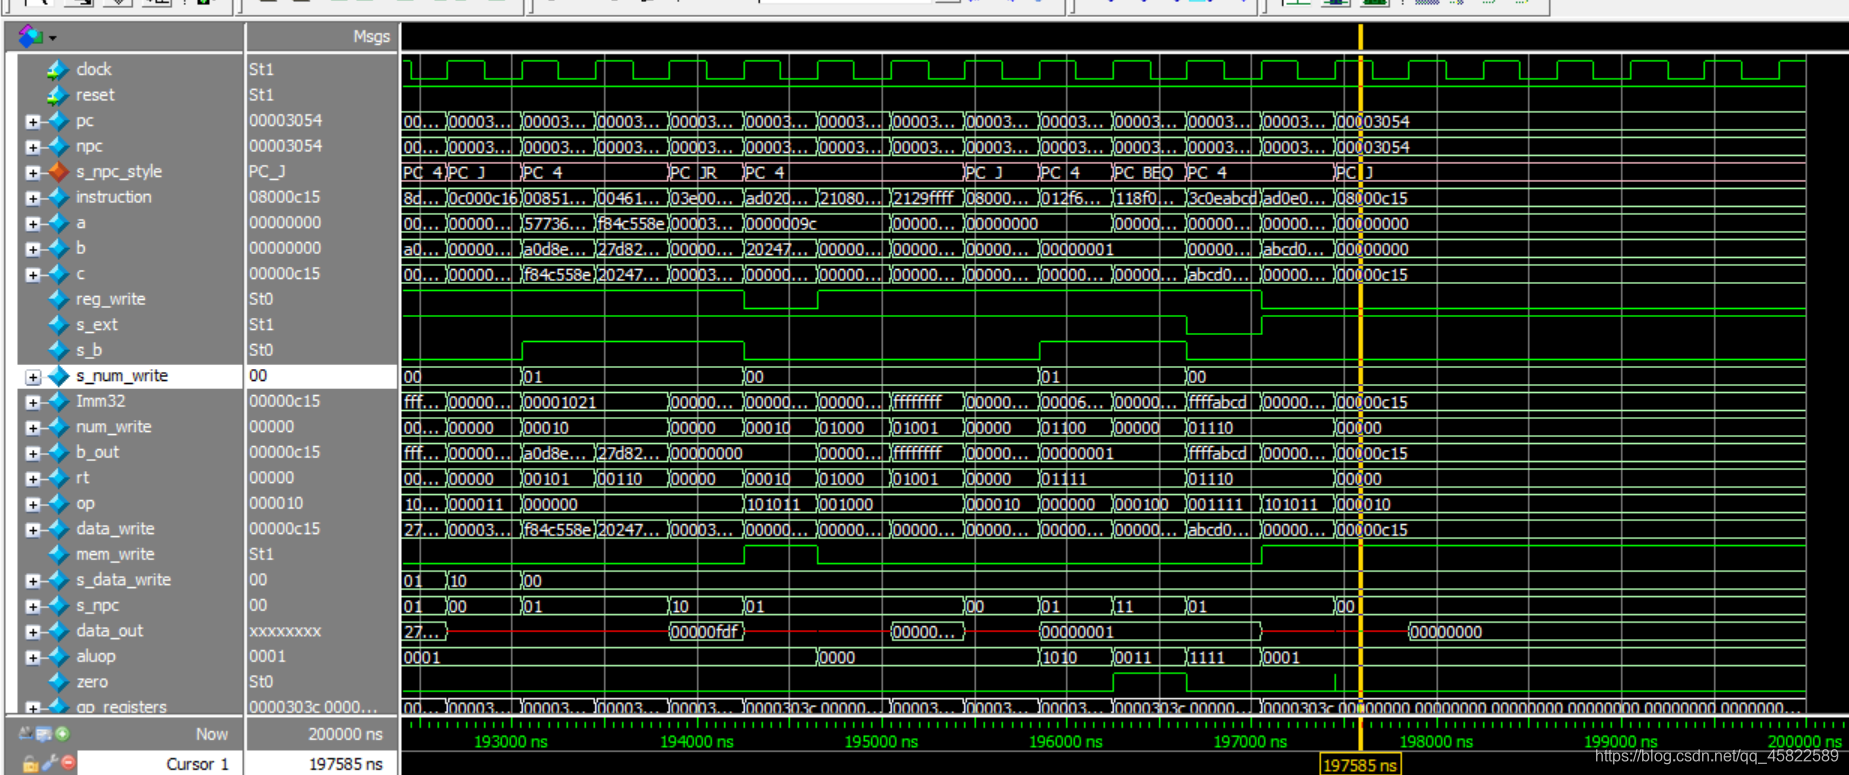The width and height of the screenshot is (1849, 775).
Task: Click the Now time value 200000 ns
Action: pyautogui.click(x=345, y=734)
